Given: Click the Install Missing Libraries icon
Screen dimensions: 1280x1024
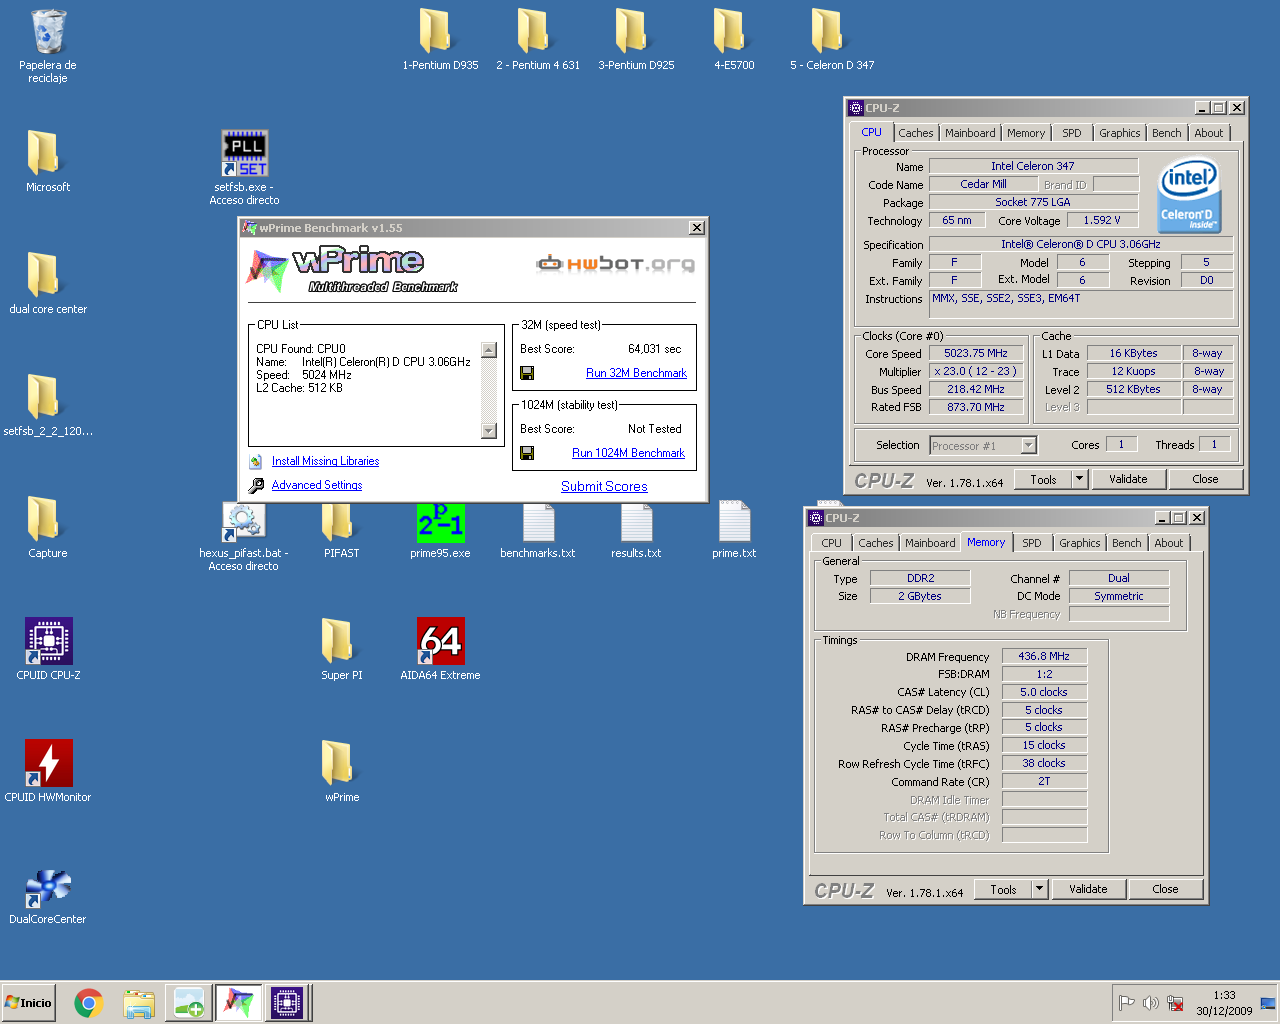Looking at the screenshot, I should click(x=256, y=461).
